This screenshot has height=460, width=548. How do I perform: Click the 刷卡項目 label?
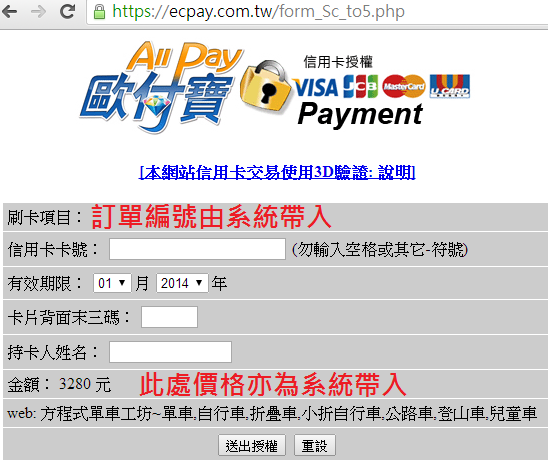pyautogui.click(x=44, y=217)
